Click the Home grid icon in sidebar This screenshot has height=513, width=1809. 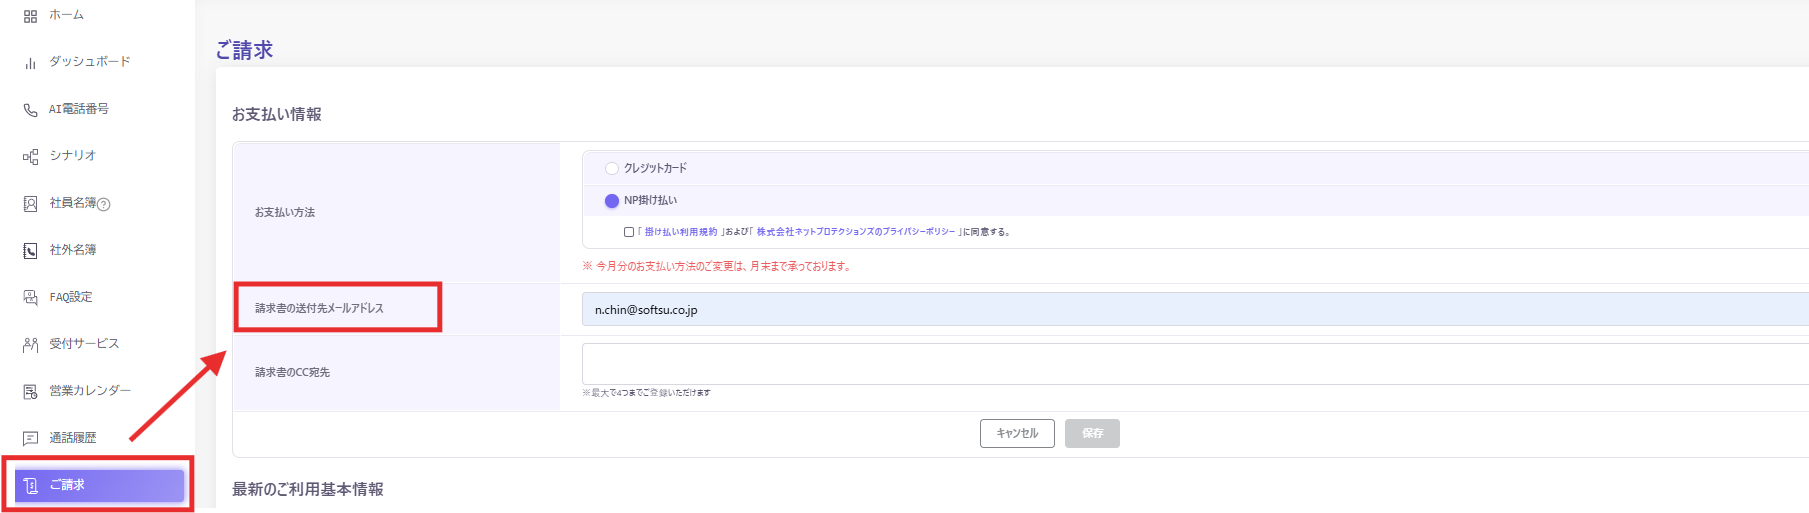coord(30,16)
